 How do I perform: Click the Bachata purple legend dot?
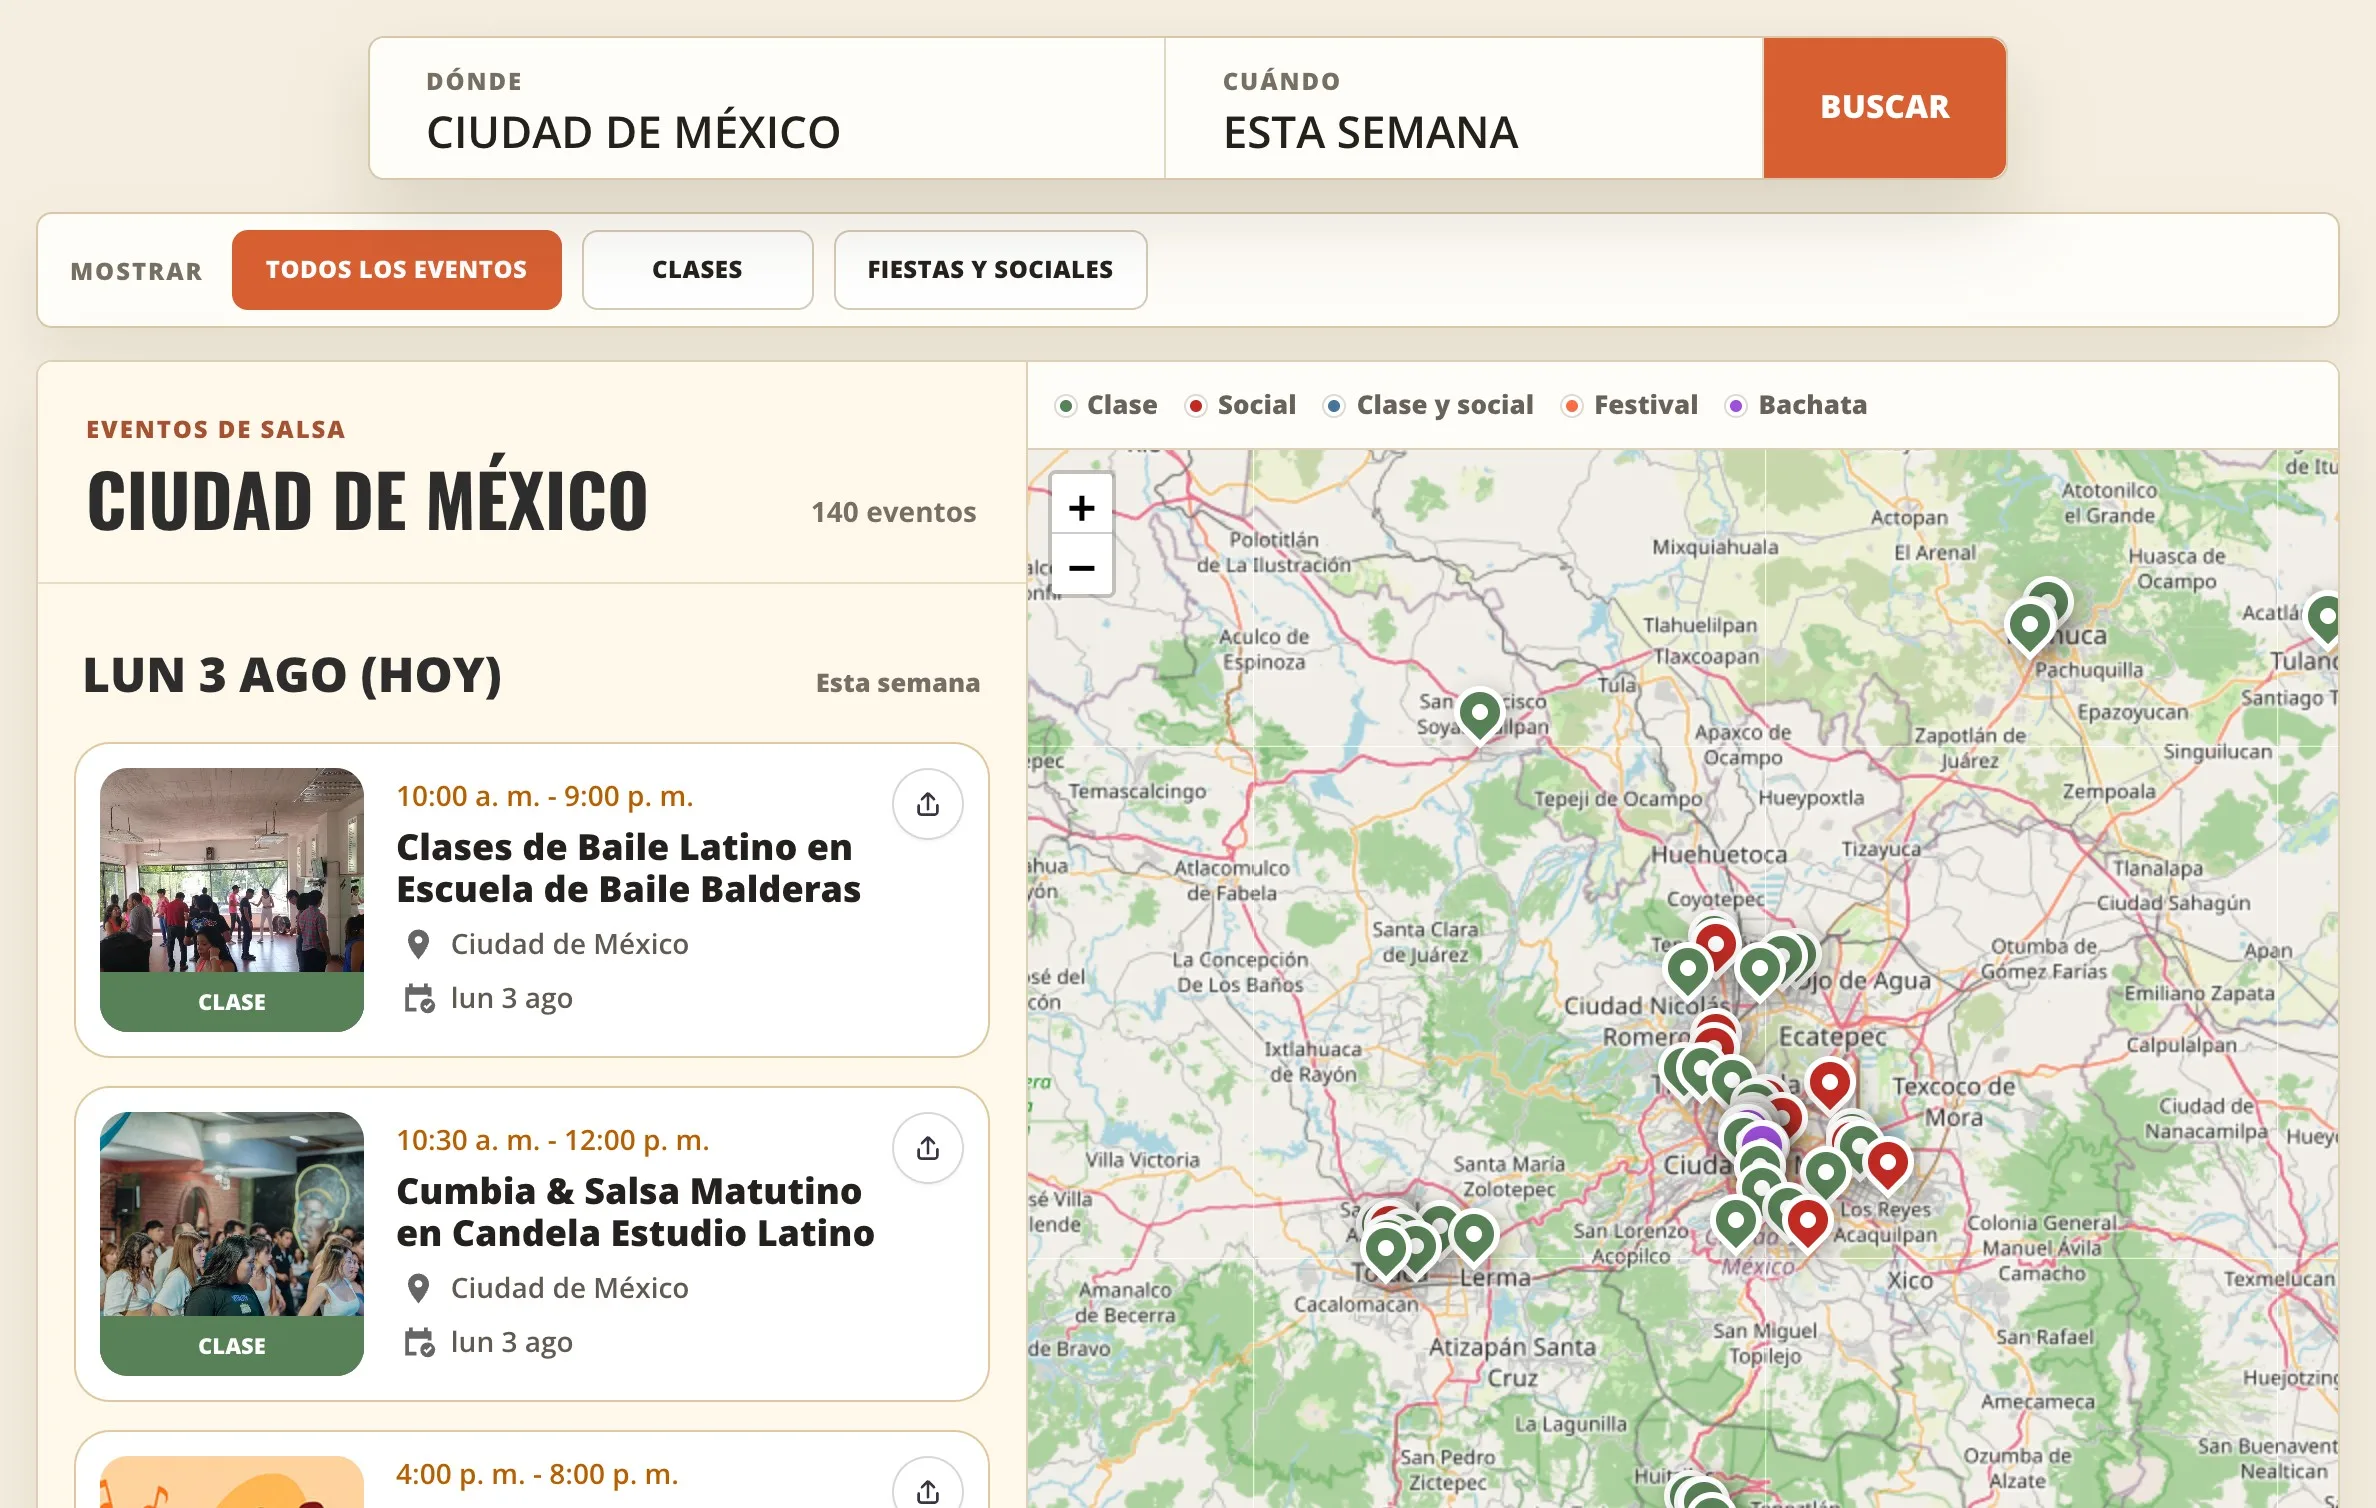pos(1736,405)
